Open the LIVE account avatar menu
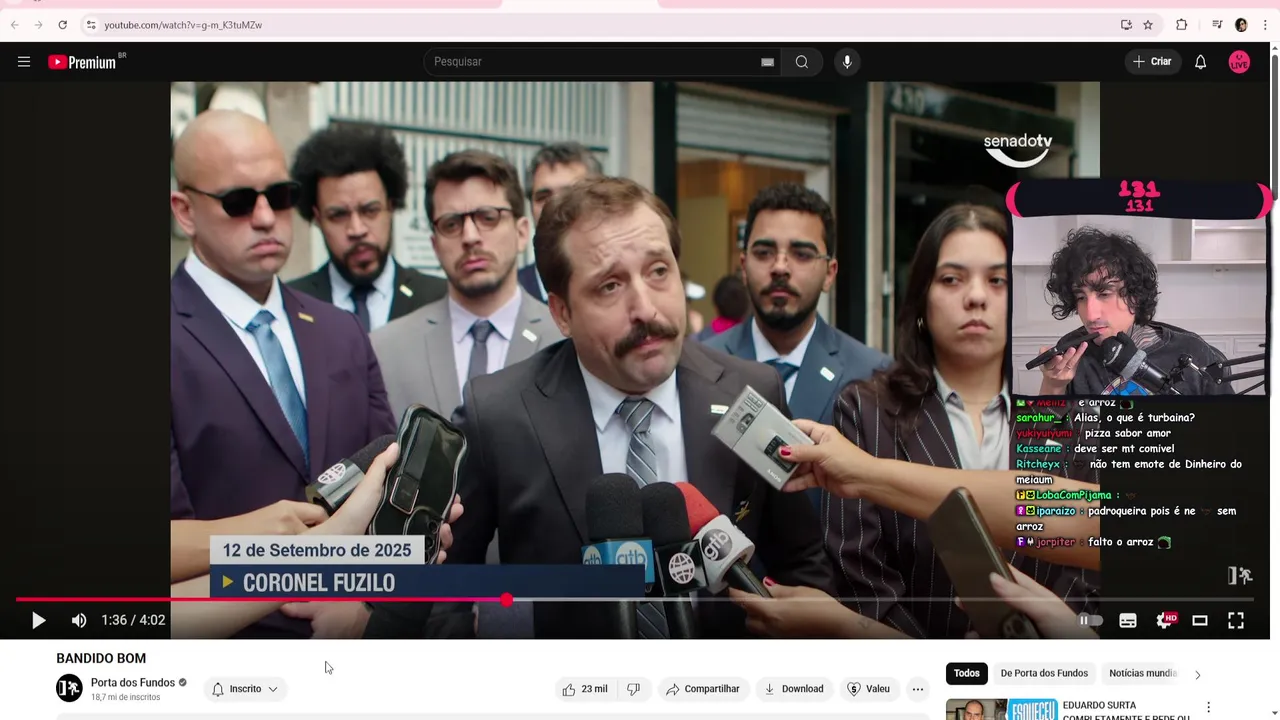Viewport: 1280px width, 720px height. point(1239,62)
